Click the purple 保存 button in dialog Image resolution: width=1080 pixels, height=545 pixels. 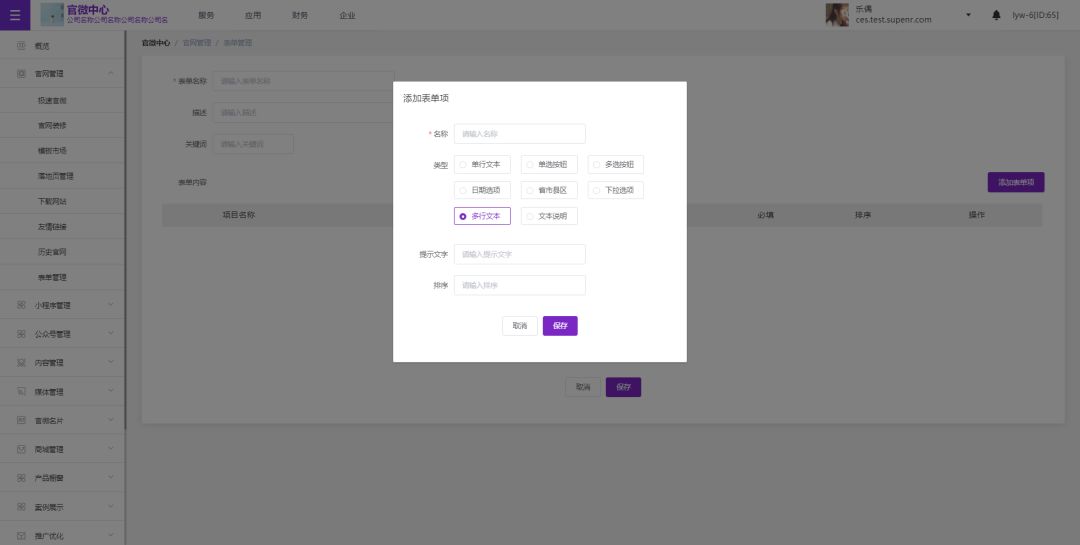pyautogui.click(x=560, y=326)
